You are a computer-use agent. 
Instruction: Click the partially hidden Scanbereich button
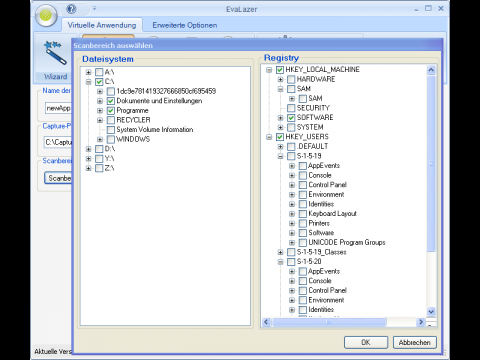(58, 178)
